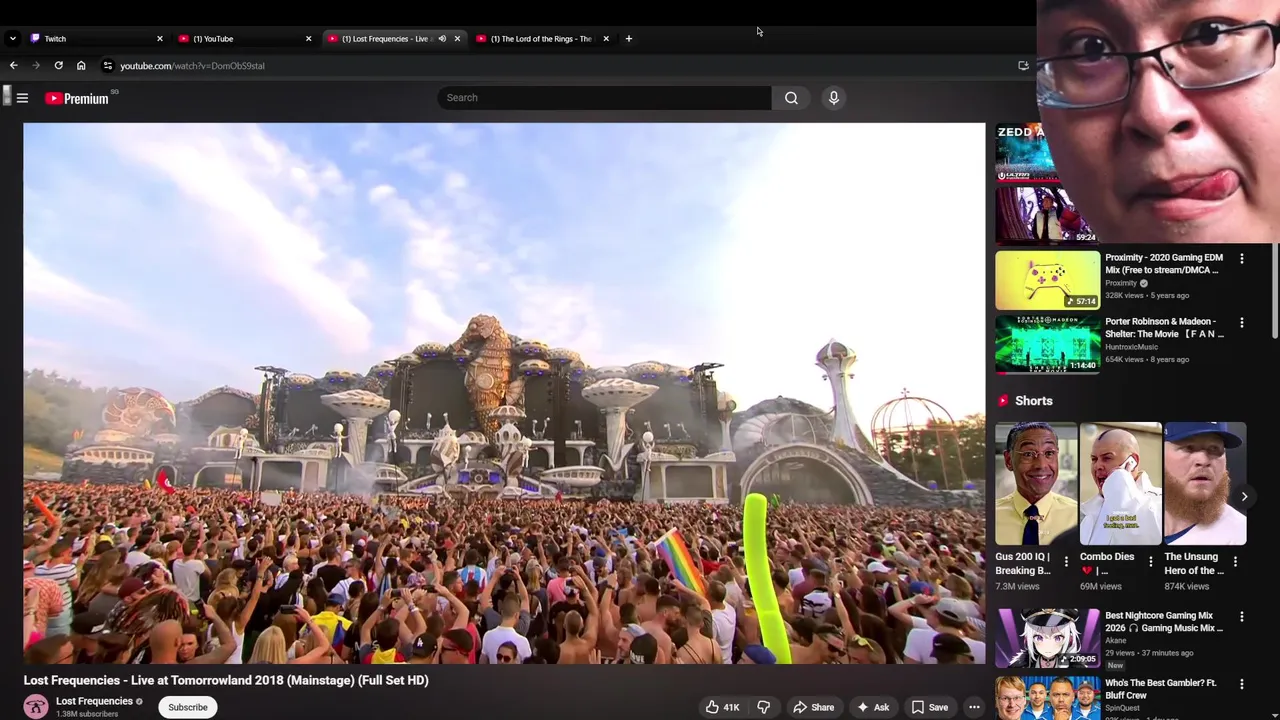Show next Shorts with right chevron
The width and height of the screenshot is (1280, 720).
click(x=1244, y=496)
